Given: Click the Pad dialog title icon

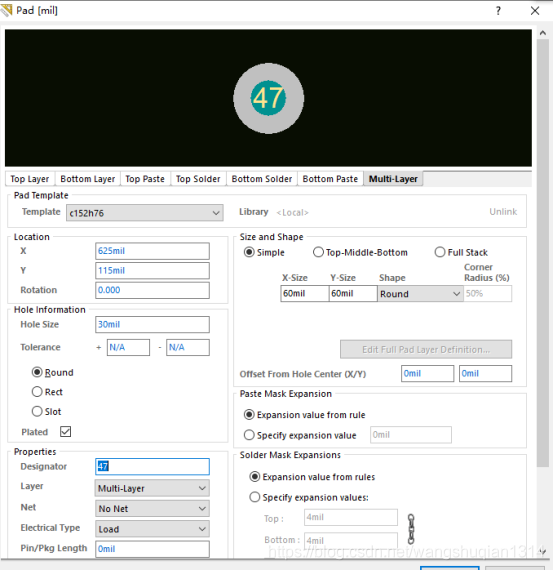Looking at the screenshot, I should click(6, 10).
